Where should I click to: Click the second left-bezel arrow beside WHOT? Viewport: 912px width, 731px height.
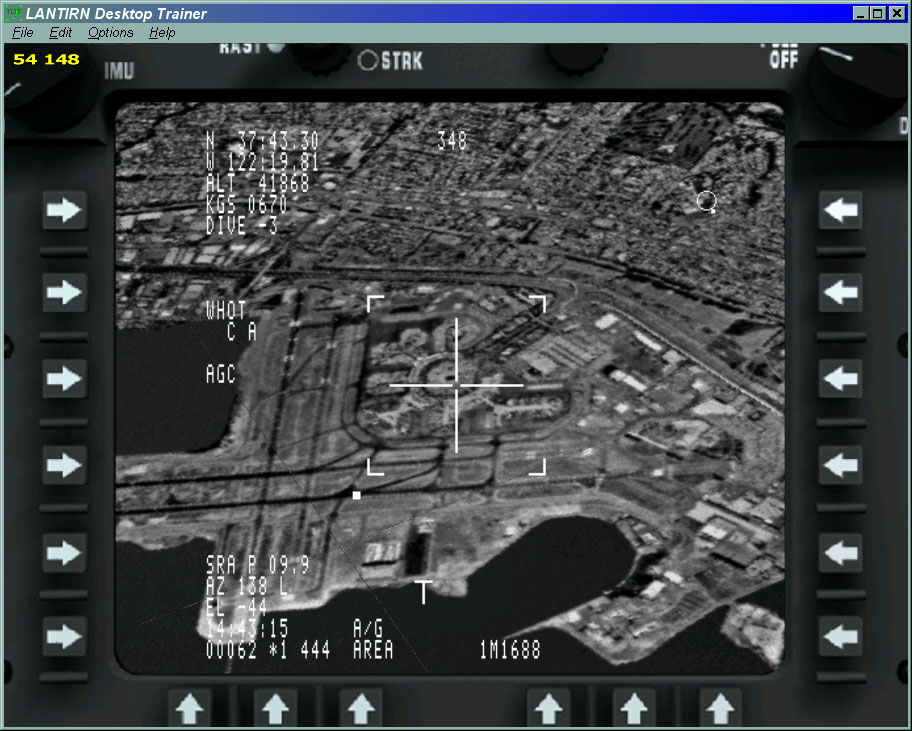64,292
